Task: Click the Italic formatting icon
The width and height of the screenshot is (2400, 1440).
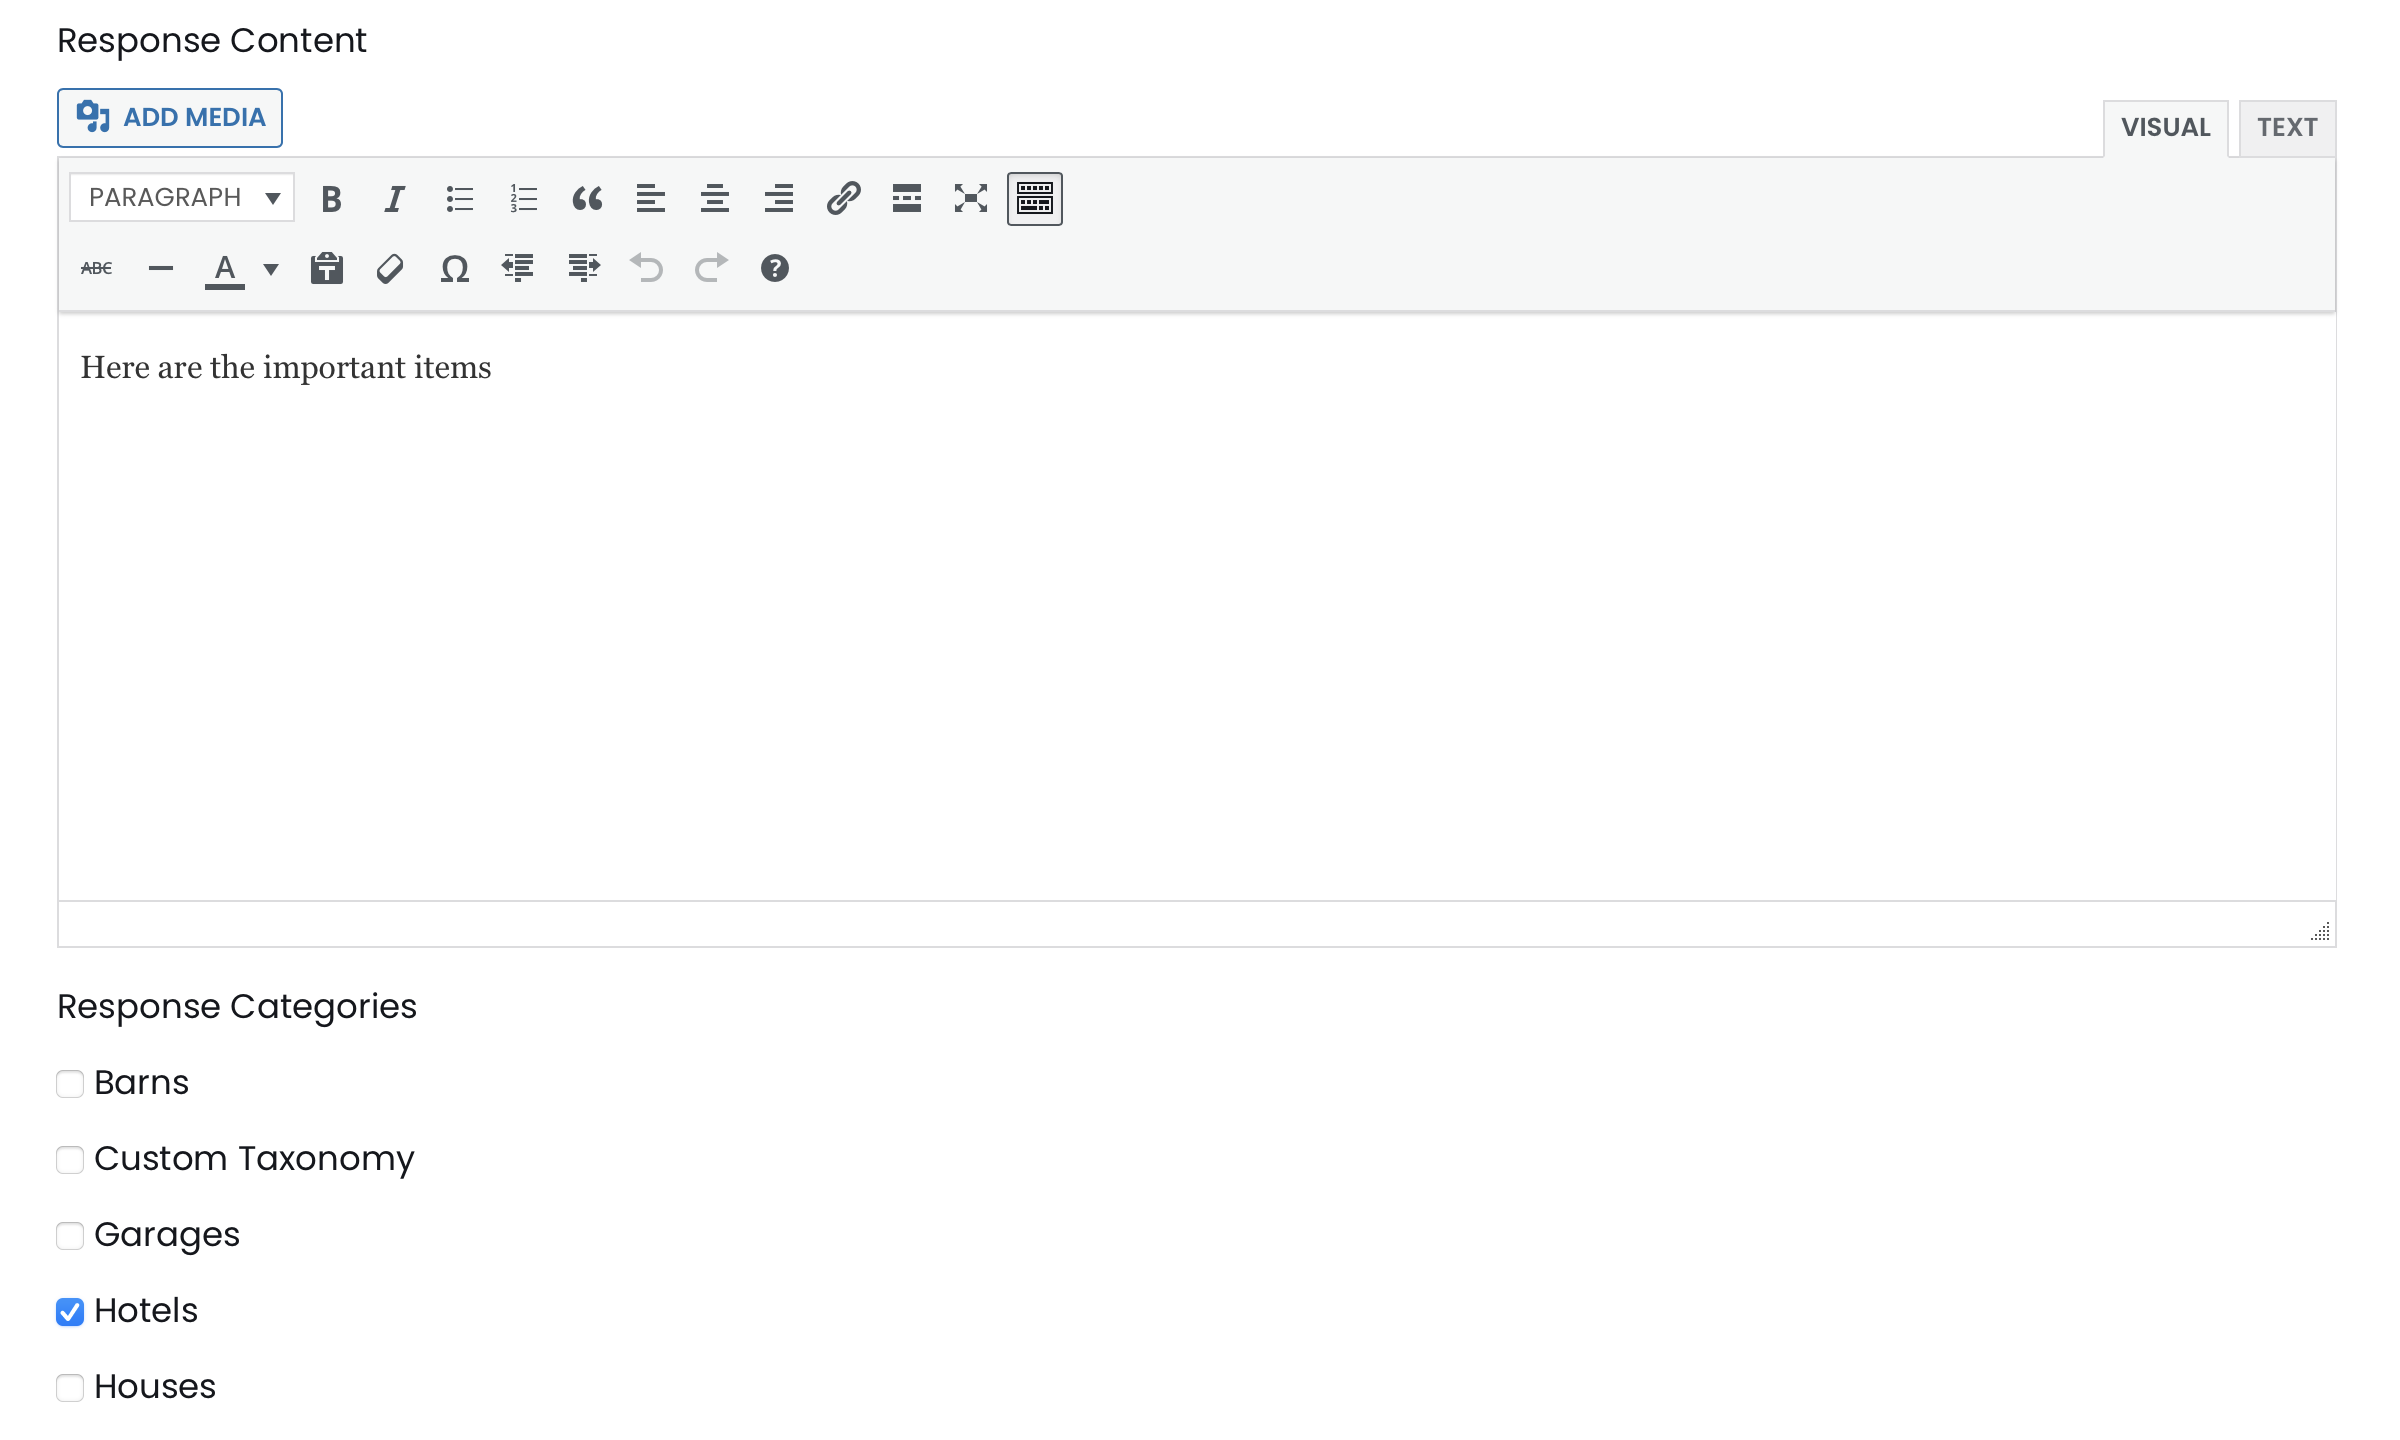Action: point(393,199)
